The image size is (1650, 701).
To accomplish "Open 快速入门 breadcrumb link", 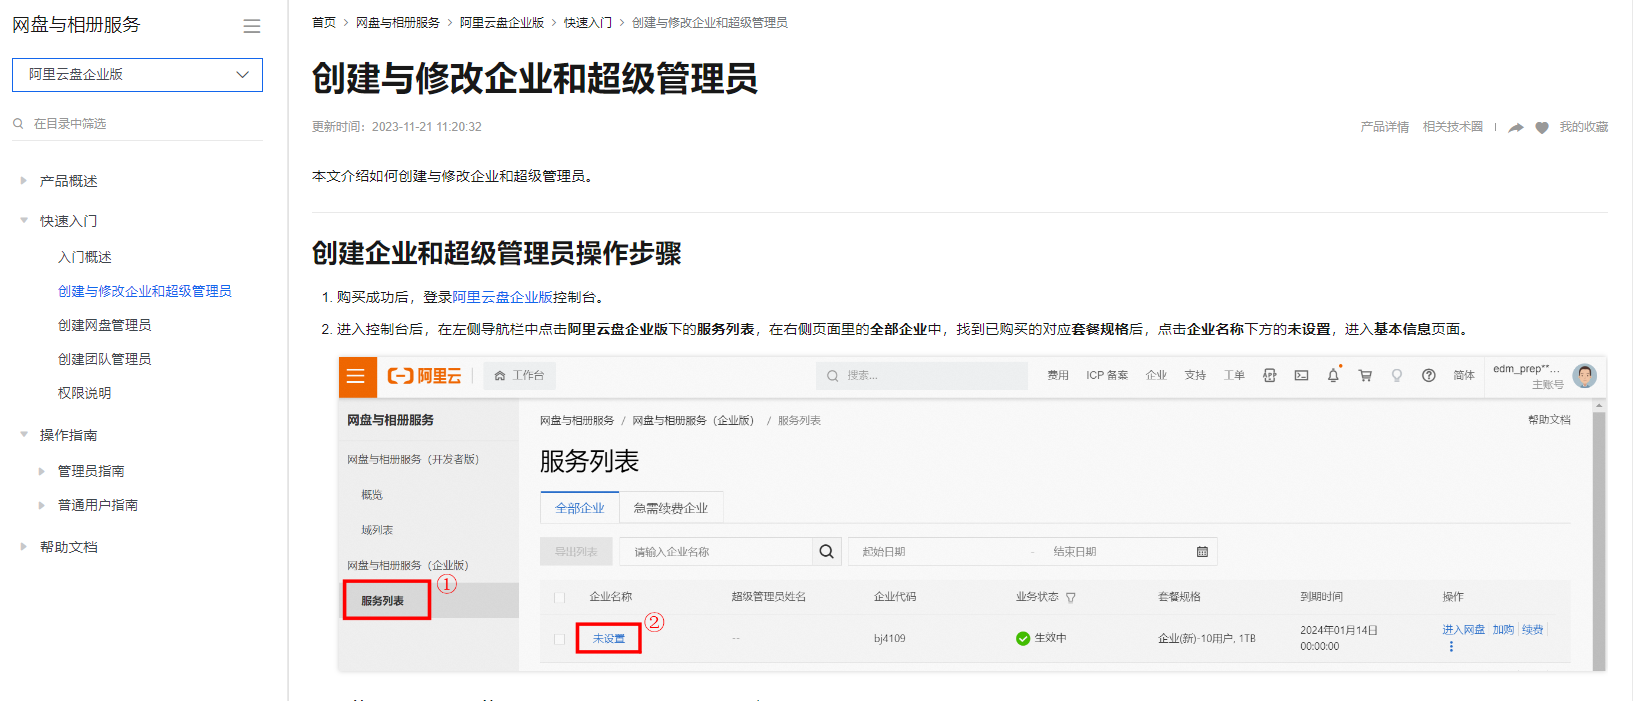I will pos(588,22).
